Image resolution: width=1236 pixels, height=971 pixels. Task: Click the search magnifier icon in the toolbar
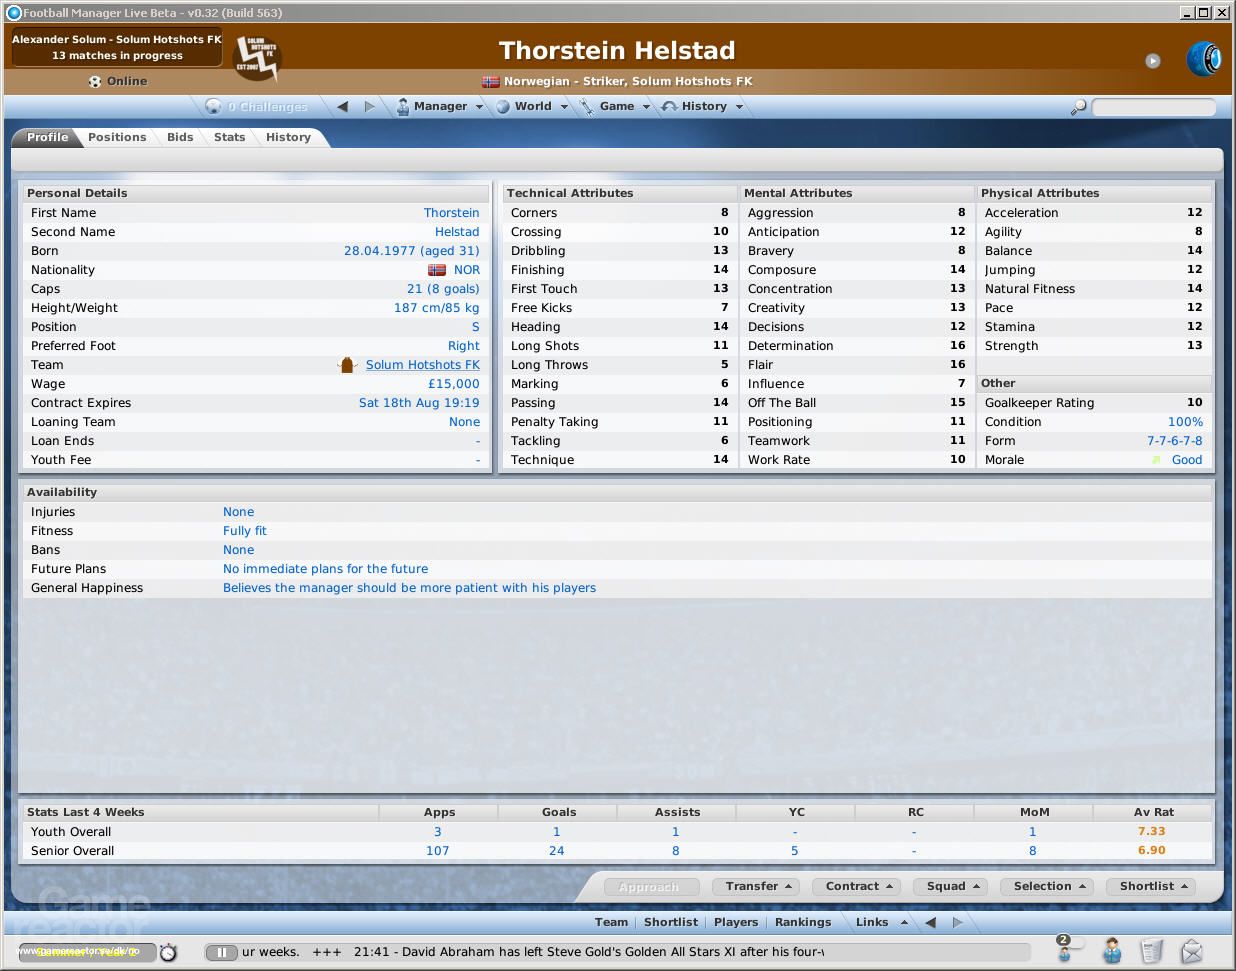pyautogui.click(x=1078, y=106)
